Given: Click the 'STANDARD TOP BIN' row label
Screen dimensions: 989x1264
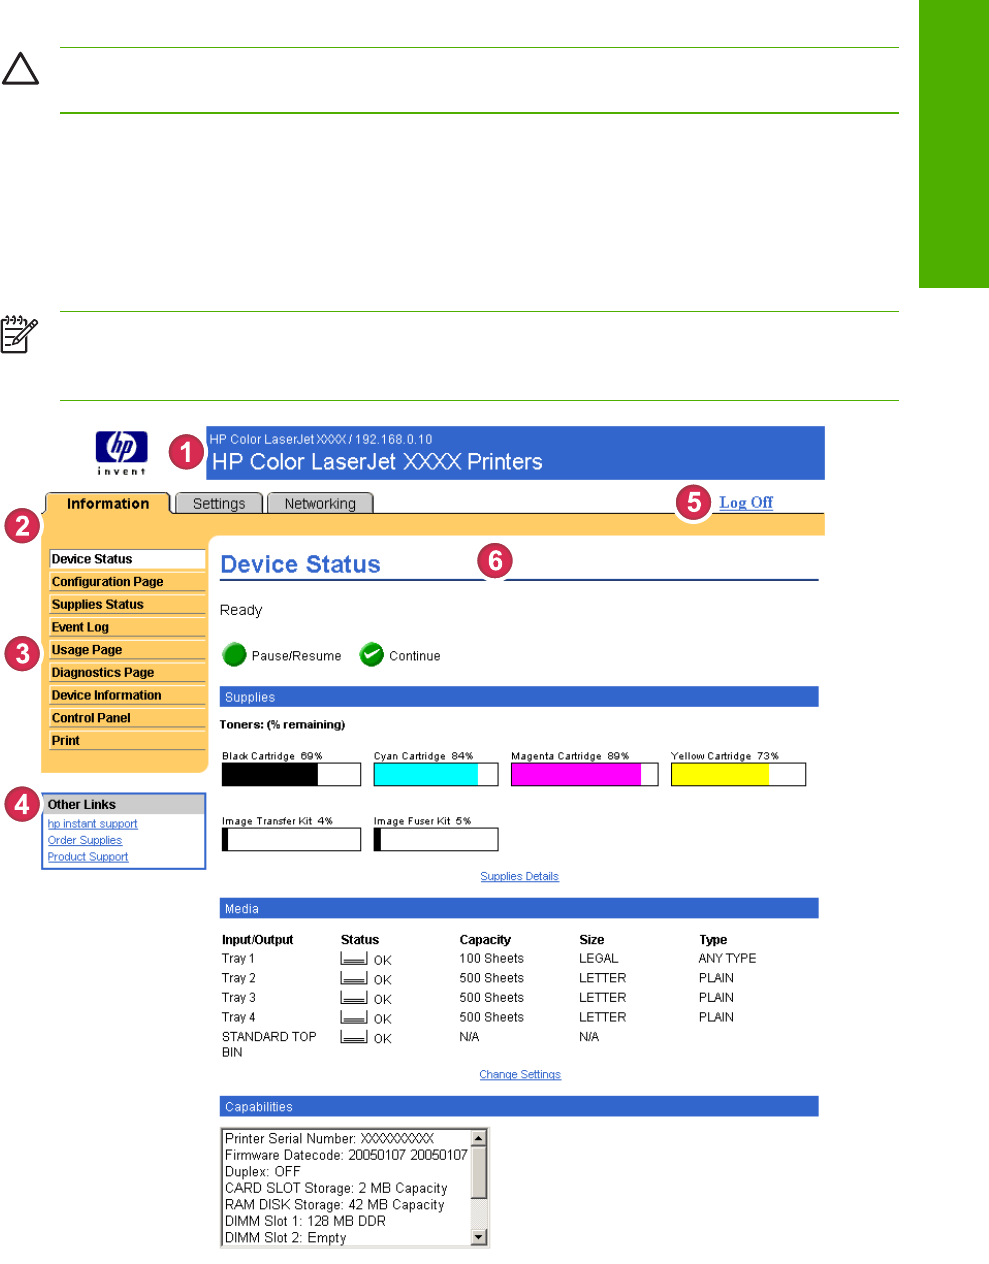Looking at the screenshot, I should pyautogui.click(x=269, y=1044).
